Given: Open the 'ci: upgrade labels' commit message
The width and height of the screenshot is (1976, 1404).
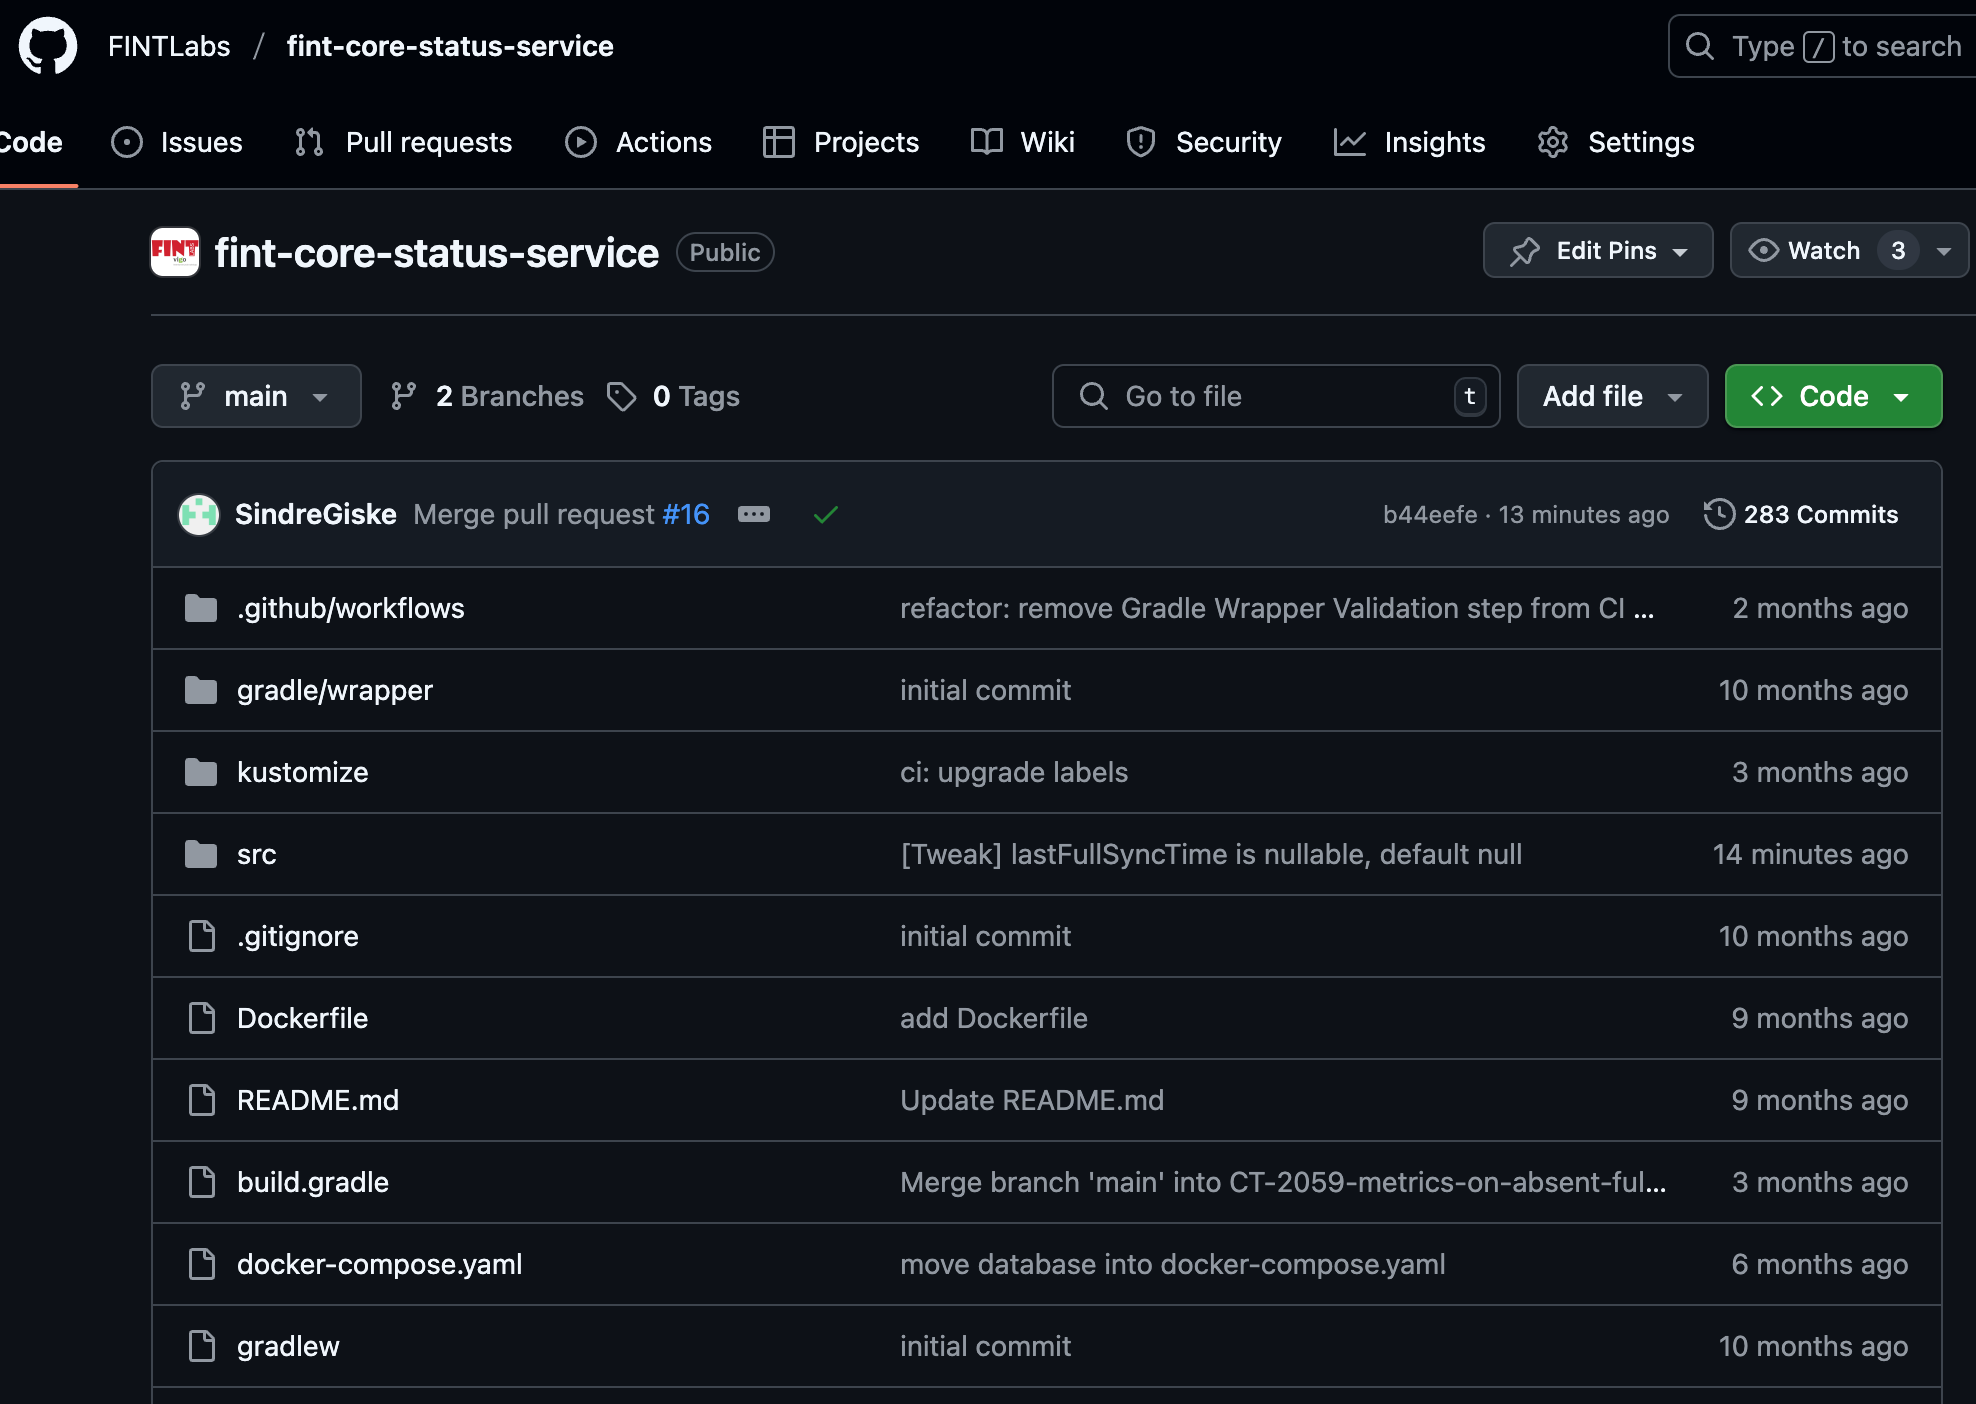Looking at the screenshot, I should click(x=1014, y=772).
